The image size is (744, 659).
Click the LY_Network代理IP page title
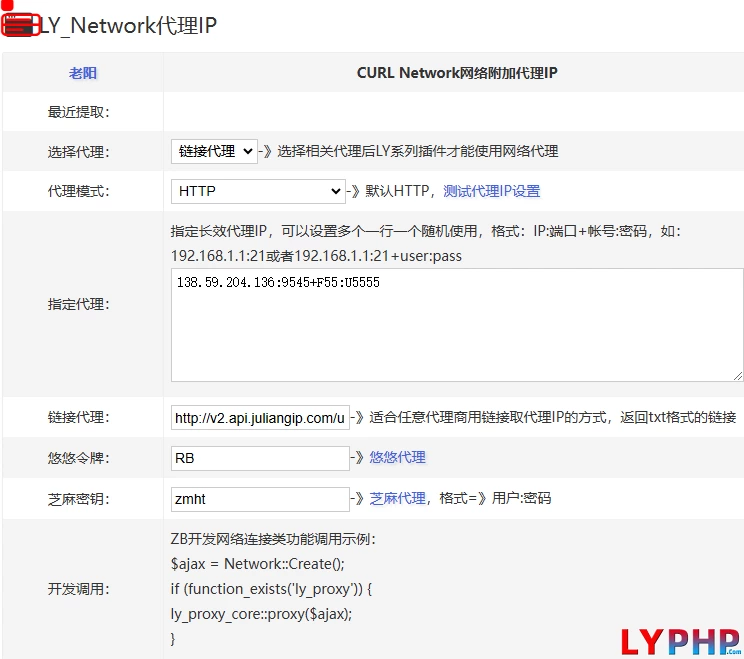(x=128, y=26)
